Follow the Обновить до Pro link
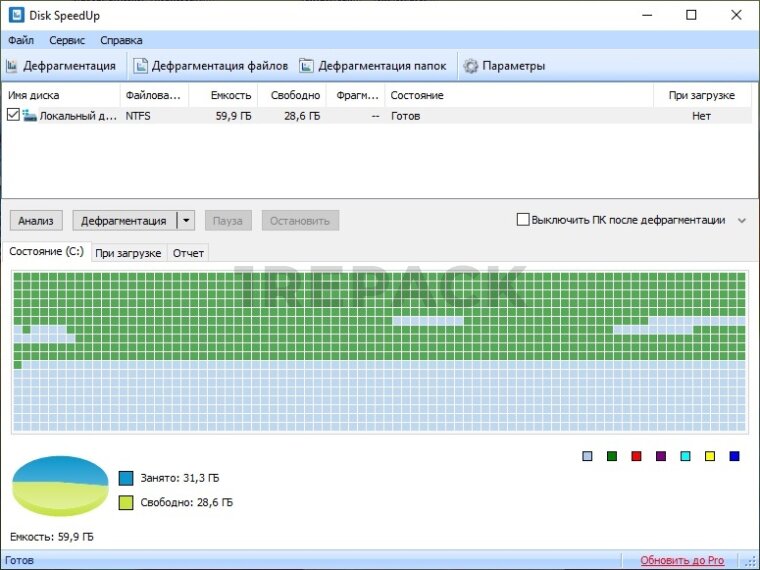The width and height of the screenshot is (760, 570). point(682,560)
